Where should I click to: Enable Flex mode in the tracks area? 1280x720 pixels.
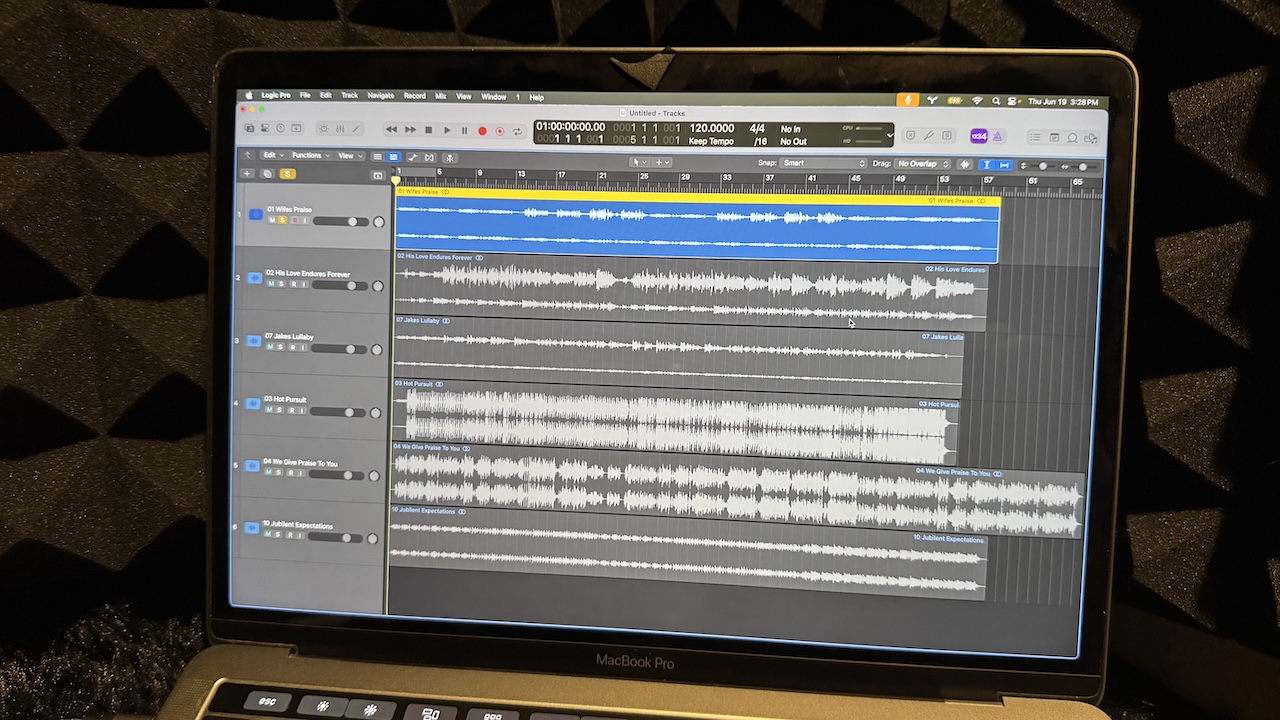(430, 158)
